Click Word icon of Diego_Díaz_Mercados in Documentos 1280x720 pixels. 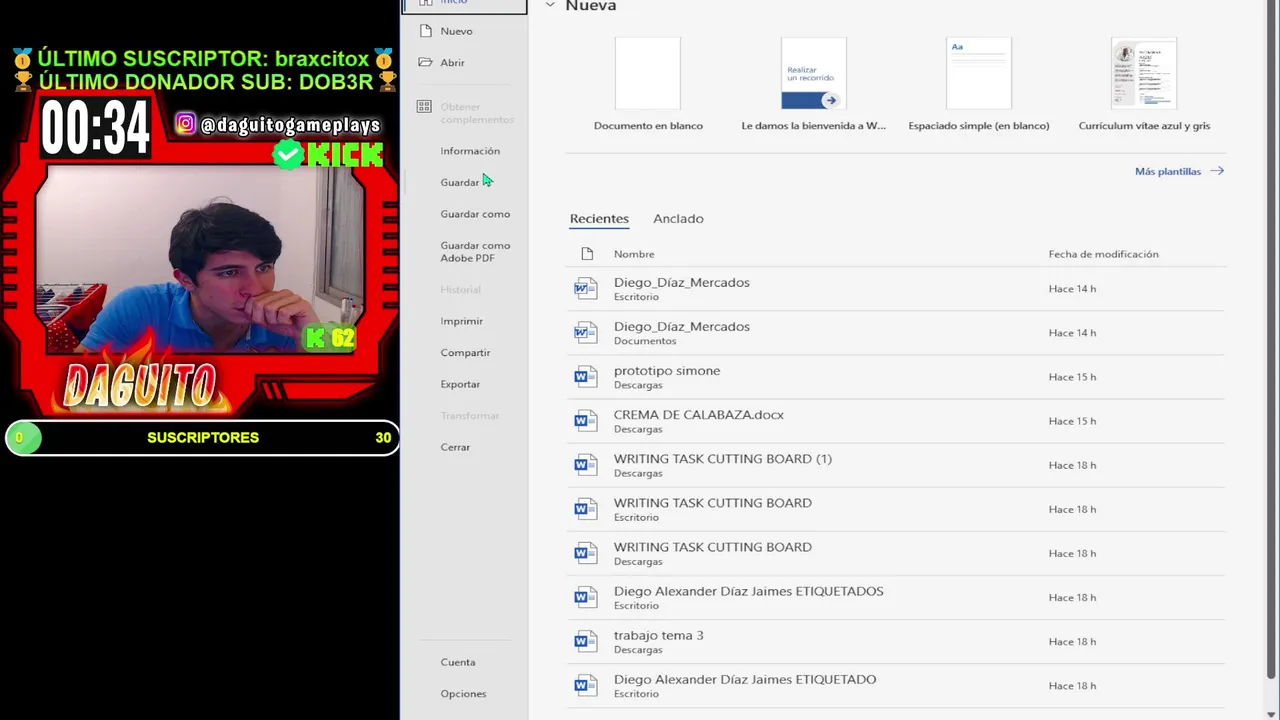pyautogui.click(x=585, y=333)
